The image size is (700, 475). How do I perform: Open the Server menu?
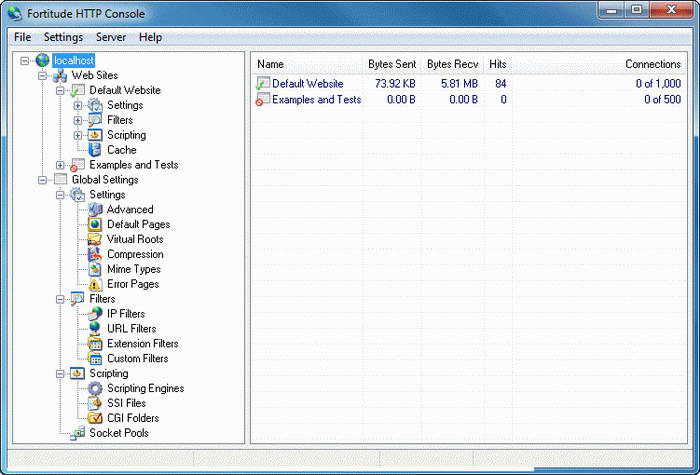click(111, 37)
